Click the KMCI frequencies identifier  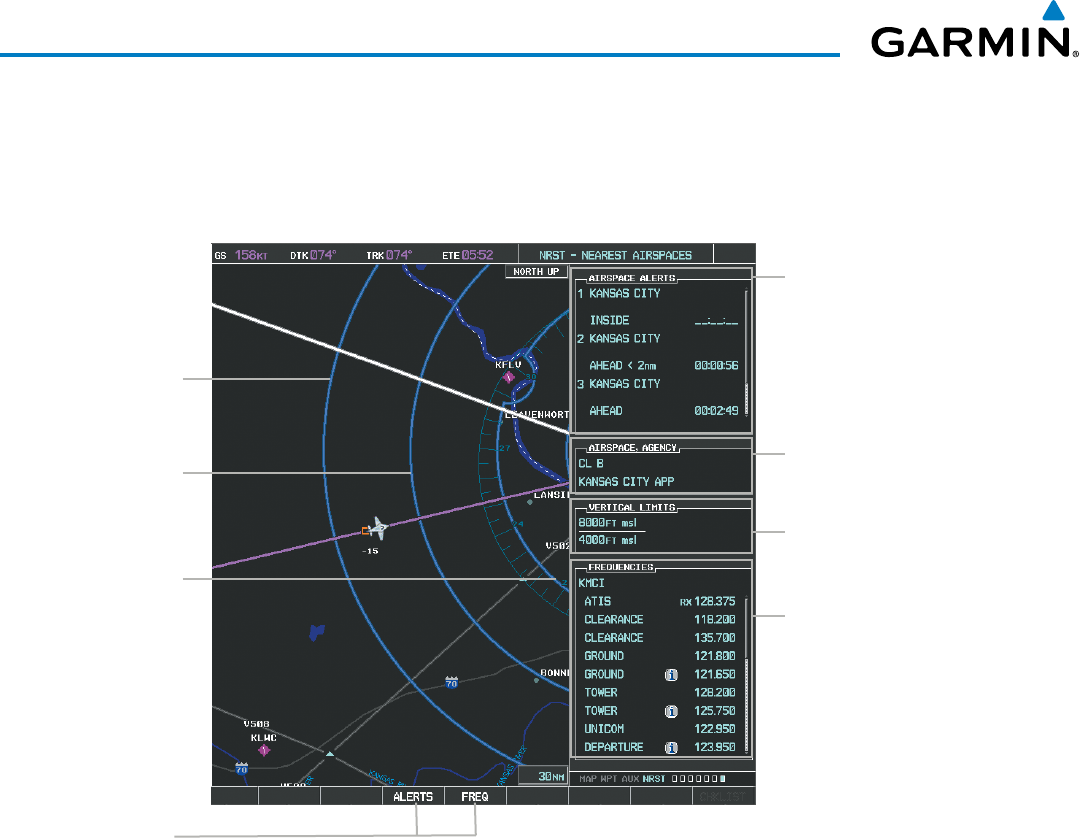tap(592, 583)
